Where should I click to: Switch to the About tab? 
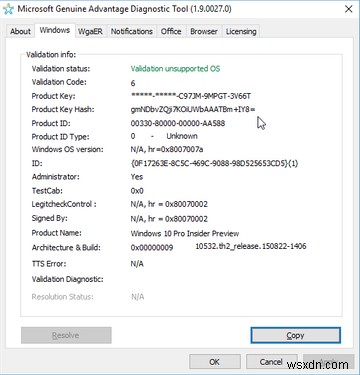point(20,31)
